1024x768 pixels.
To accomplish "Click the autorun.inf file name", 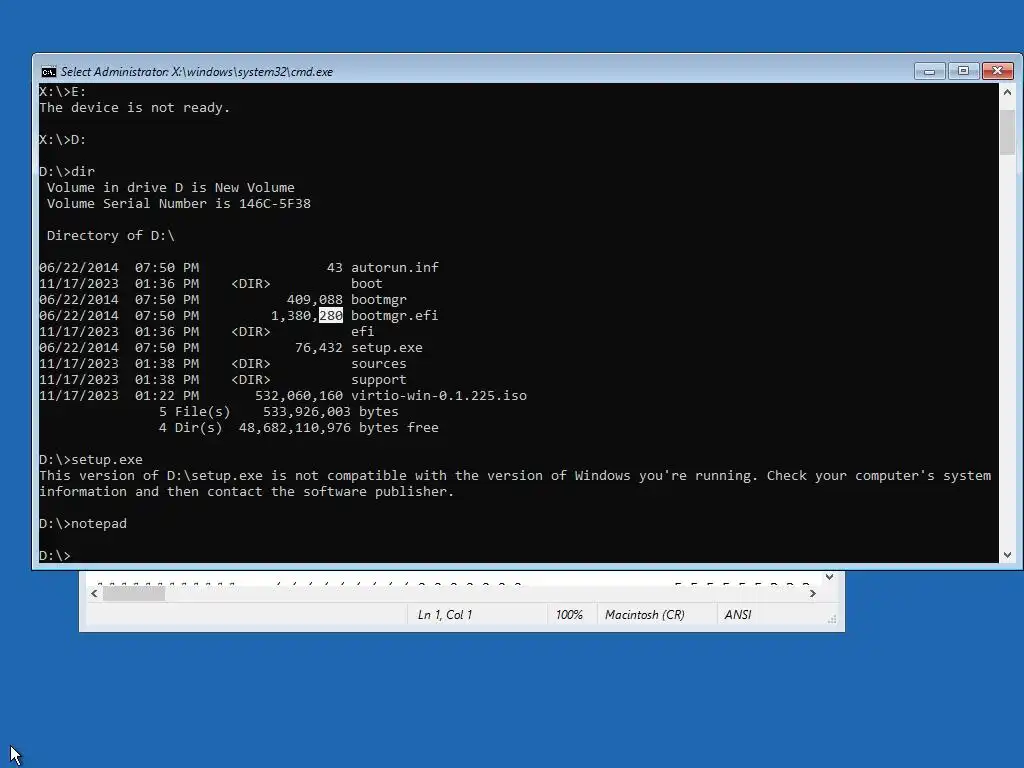I will coord(395,268).
